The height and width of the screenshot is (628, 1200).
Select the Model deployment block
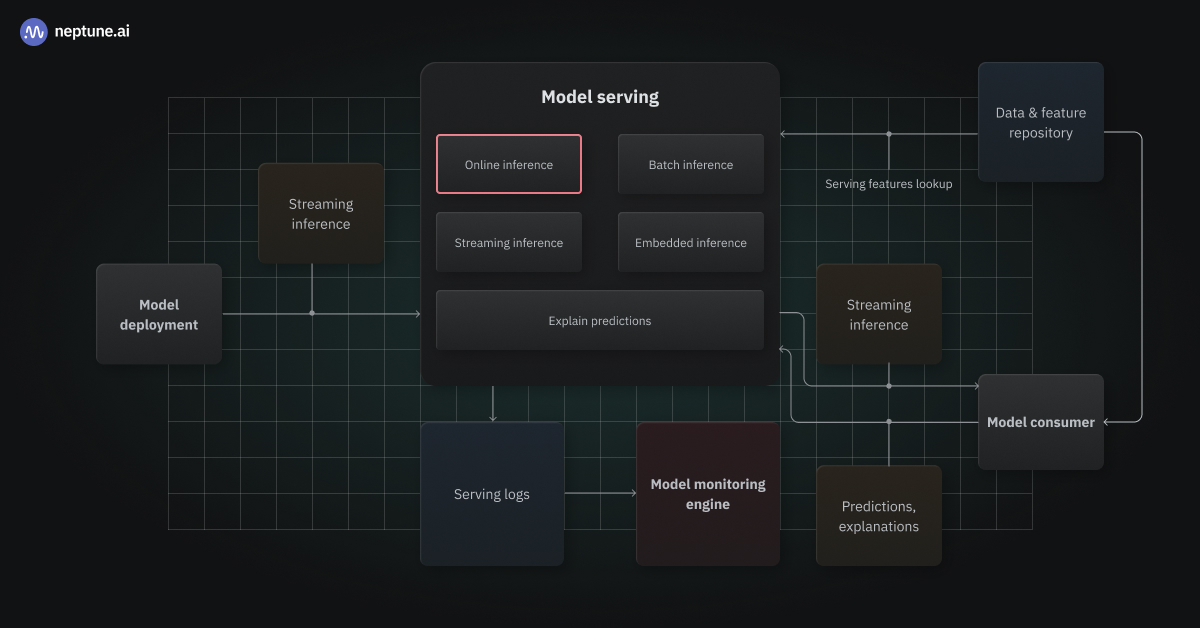tap(158, 313)
